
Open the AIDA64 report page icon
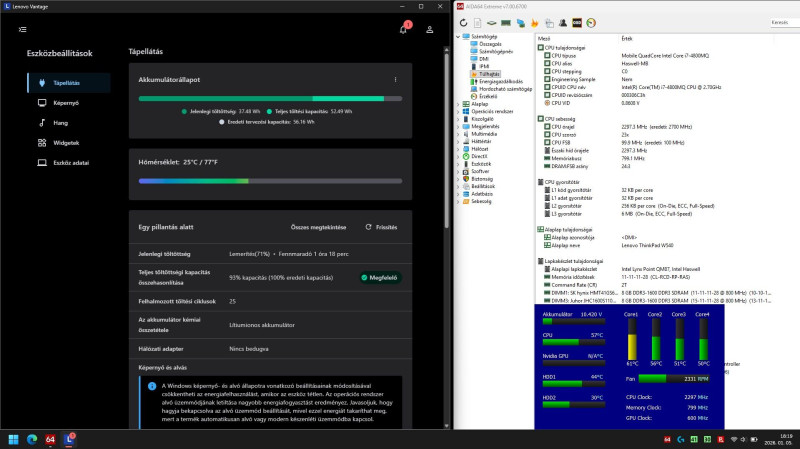click(x=478, y=23)
